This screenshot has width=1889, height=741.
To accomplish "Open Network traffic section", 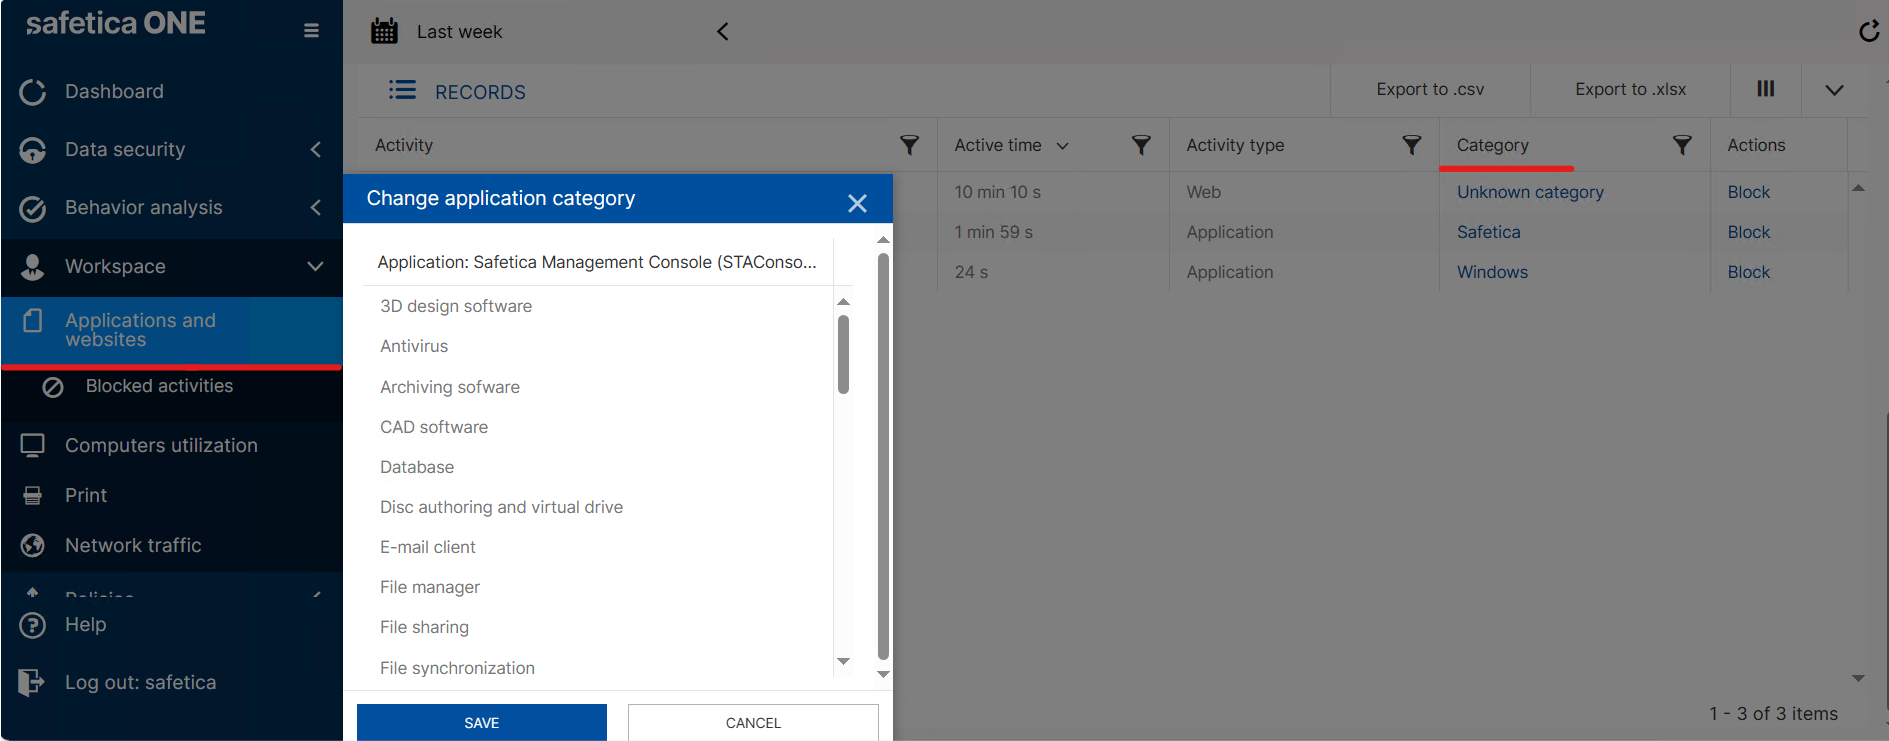I will pos(133,545).
